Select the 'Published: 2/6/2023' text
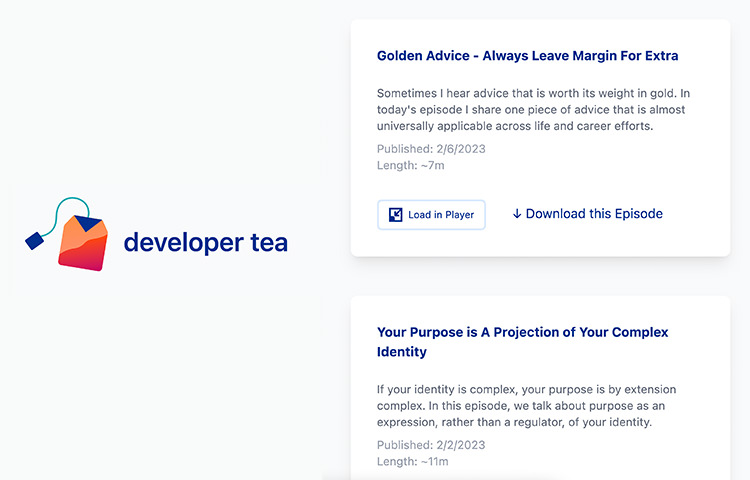 [x=431, y=149]
